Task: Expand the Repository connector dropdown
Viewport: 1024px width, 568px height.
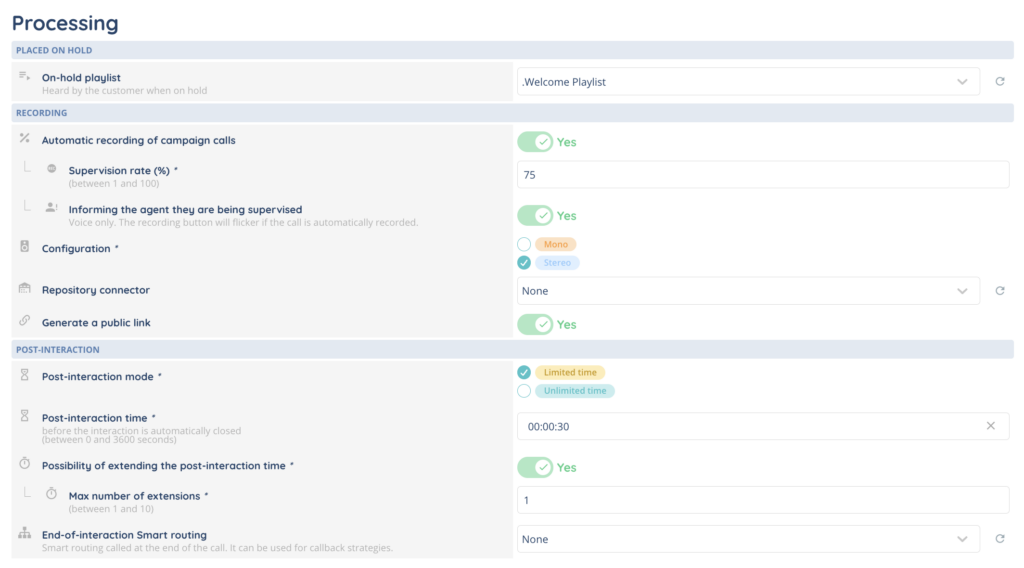Action: 747,291
